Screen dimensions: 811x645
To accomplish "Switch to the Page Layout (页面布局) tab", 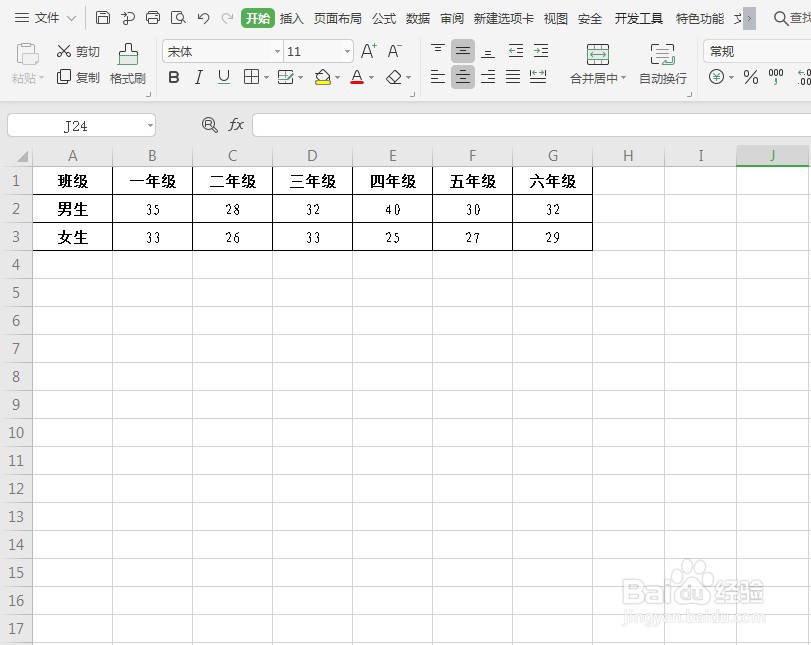I will point(338,19).
